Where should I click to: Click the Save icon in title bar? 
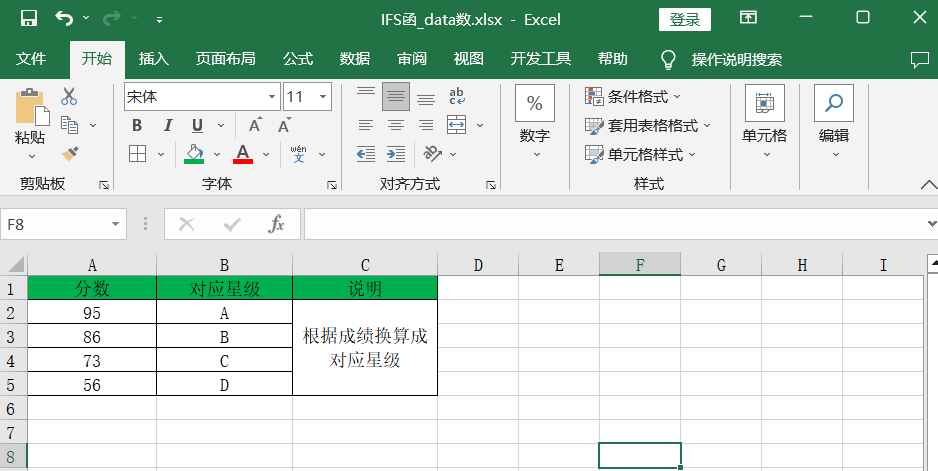29,19
